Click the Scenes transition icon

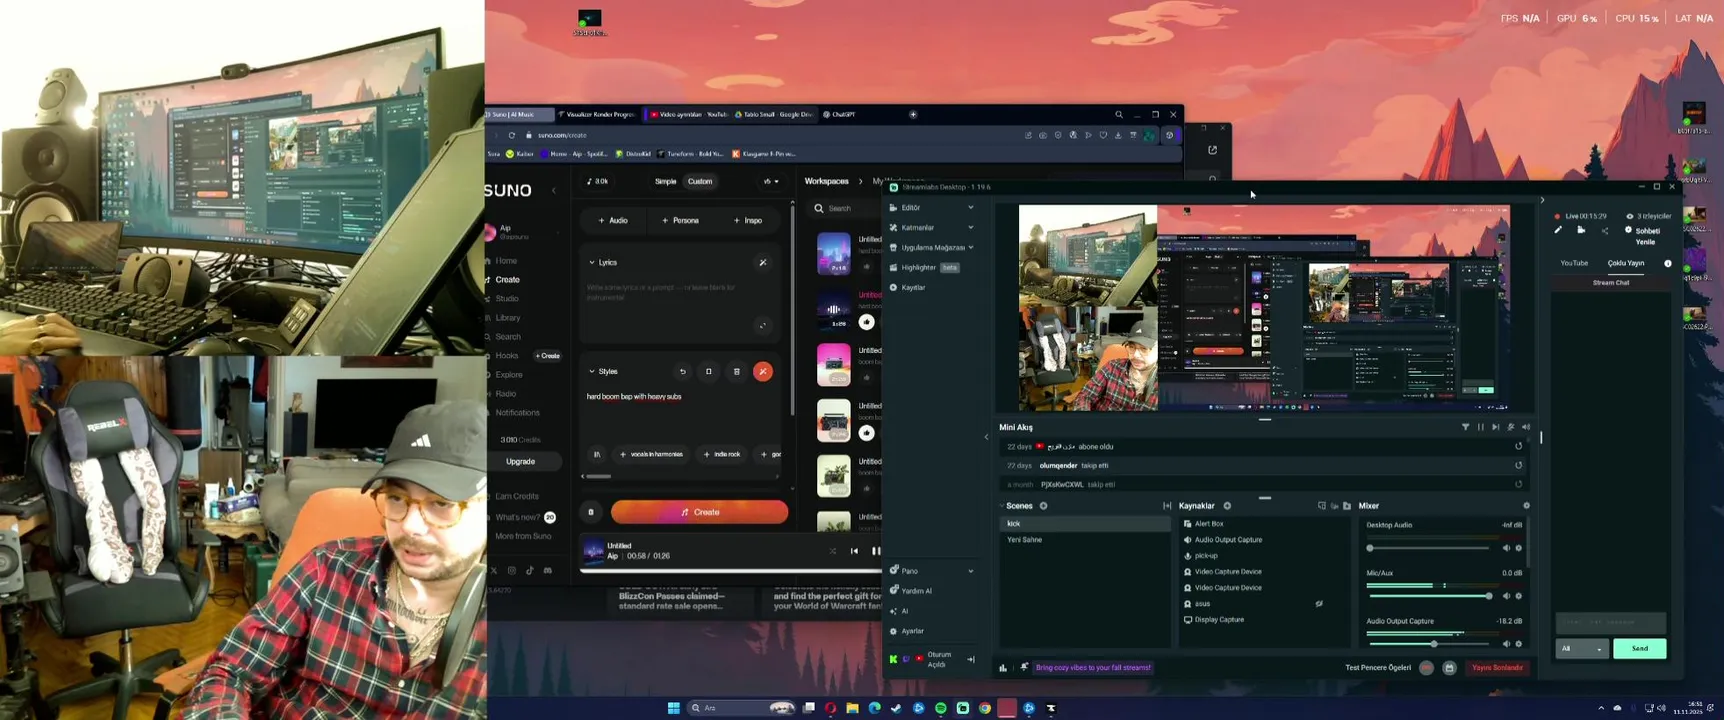click(1167, 506)
